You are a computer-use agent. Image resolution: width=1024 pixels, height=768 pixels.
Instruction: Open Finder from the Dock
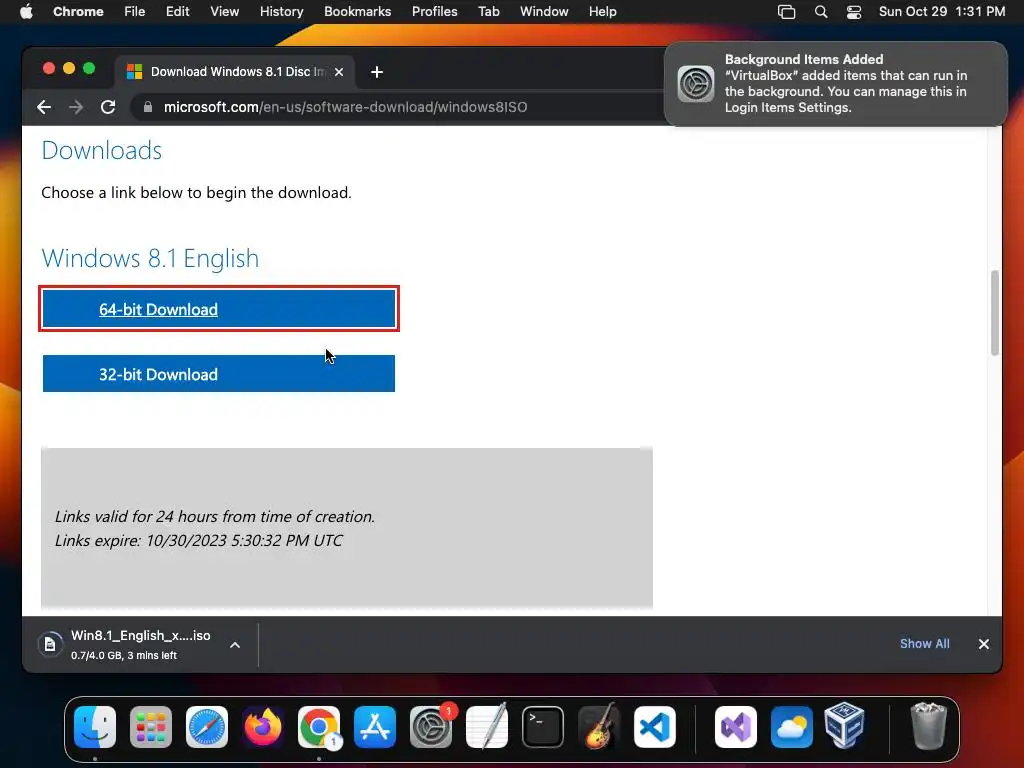click(x=95, y=727)
